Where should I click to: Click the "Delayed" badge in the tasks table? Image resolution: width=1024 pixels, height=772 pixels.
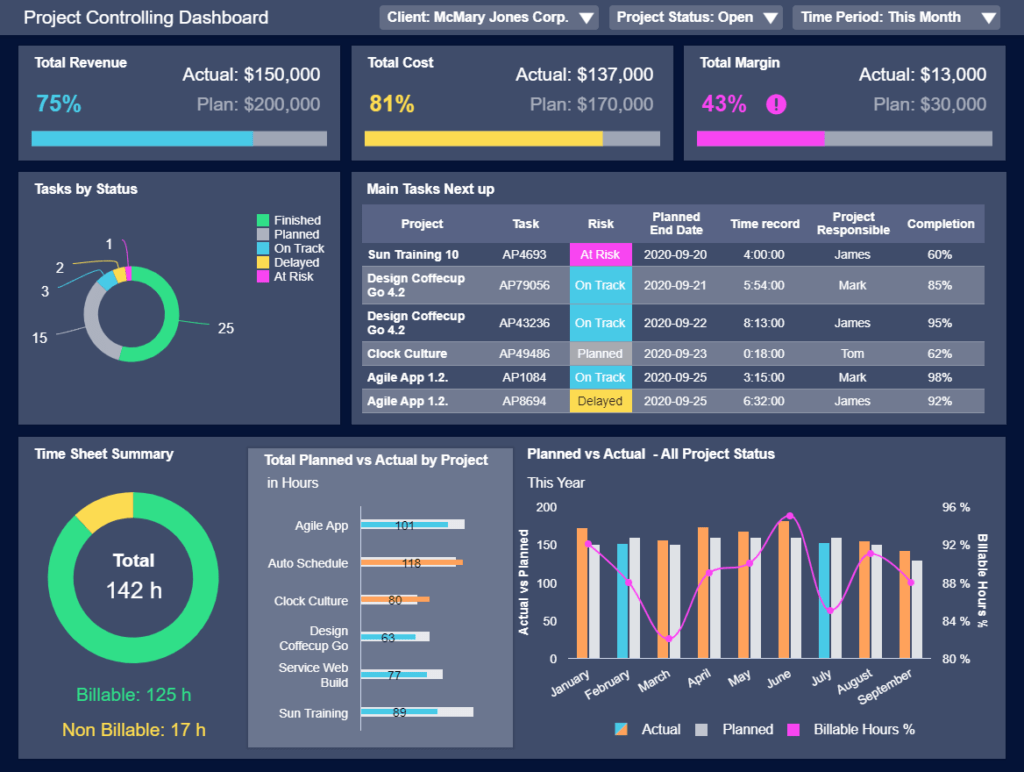(x=600, y=400)
